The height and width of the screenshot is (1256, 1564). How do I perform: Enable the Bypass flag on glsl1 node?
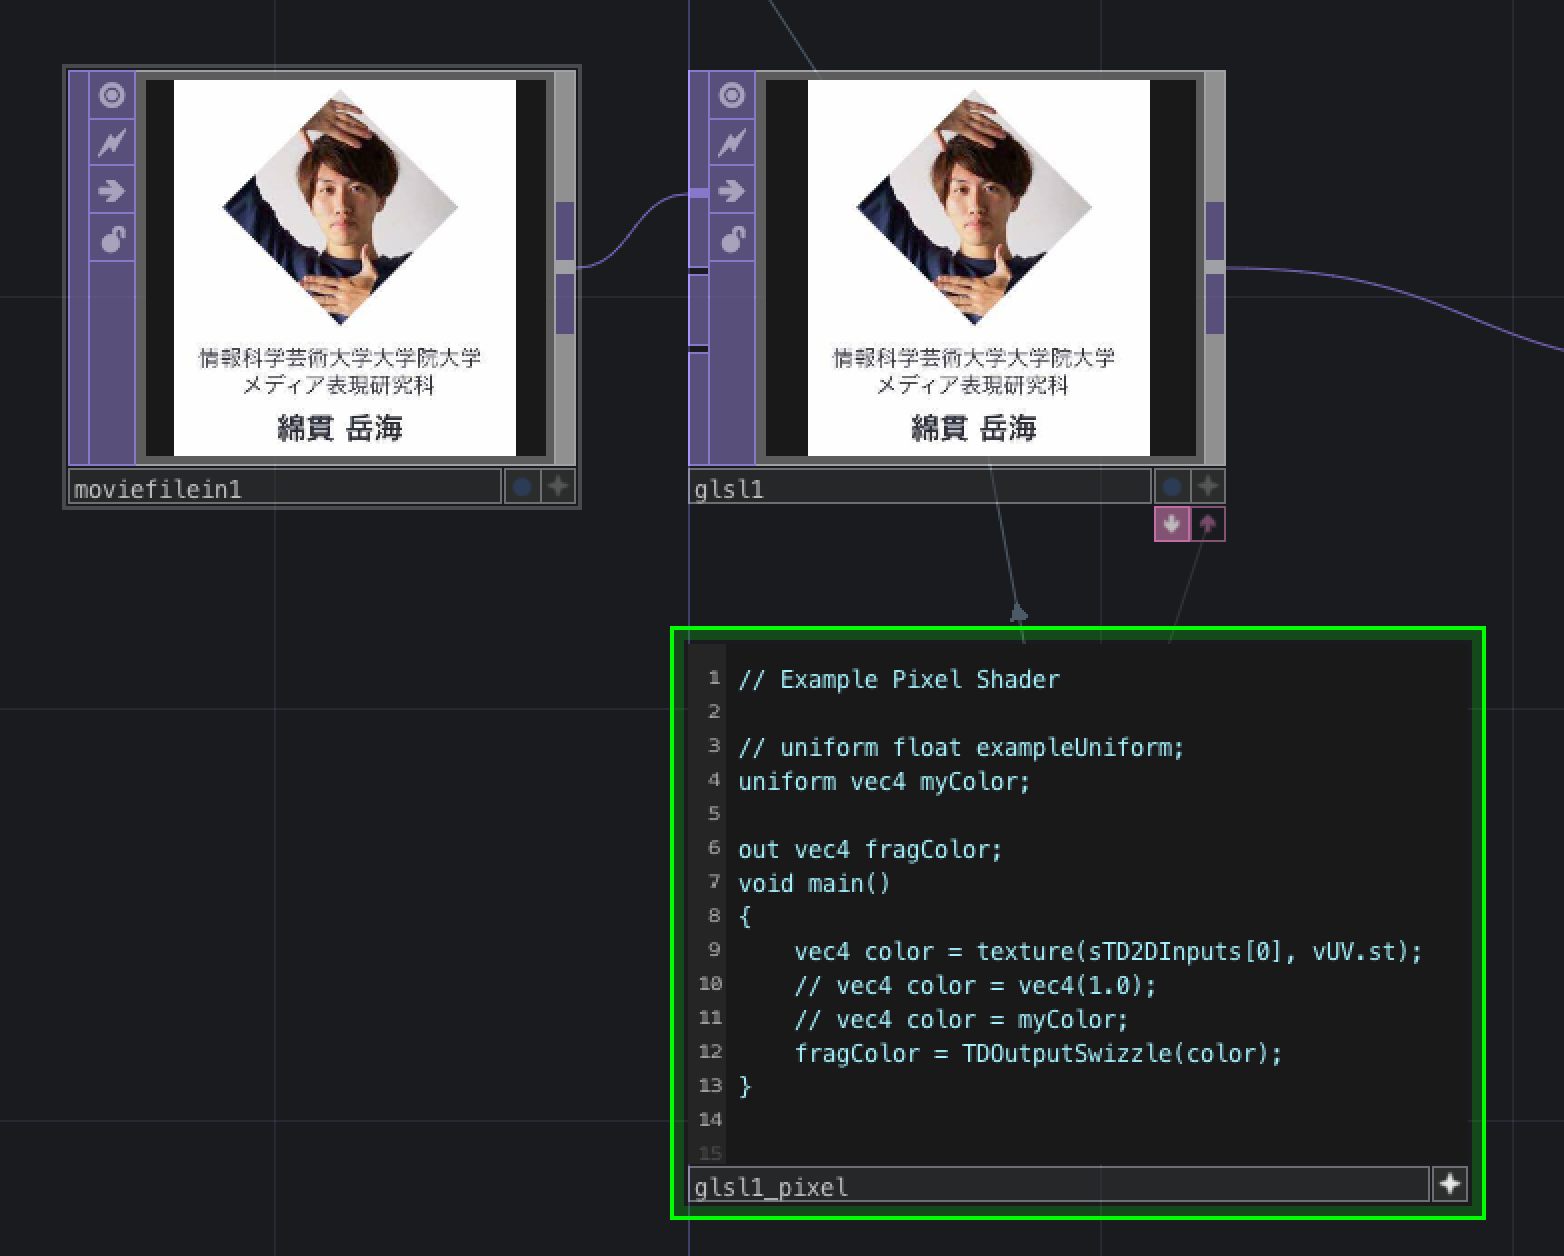point(731,142)
